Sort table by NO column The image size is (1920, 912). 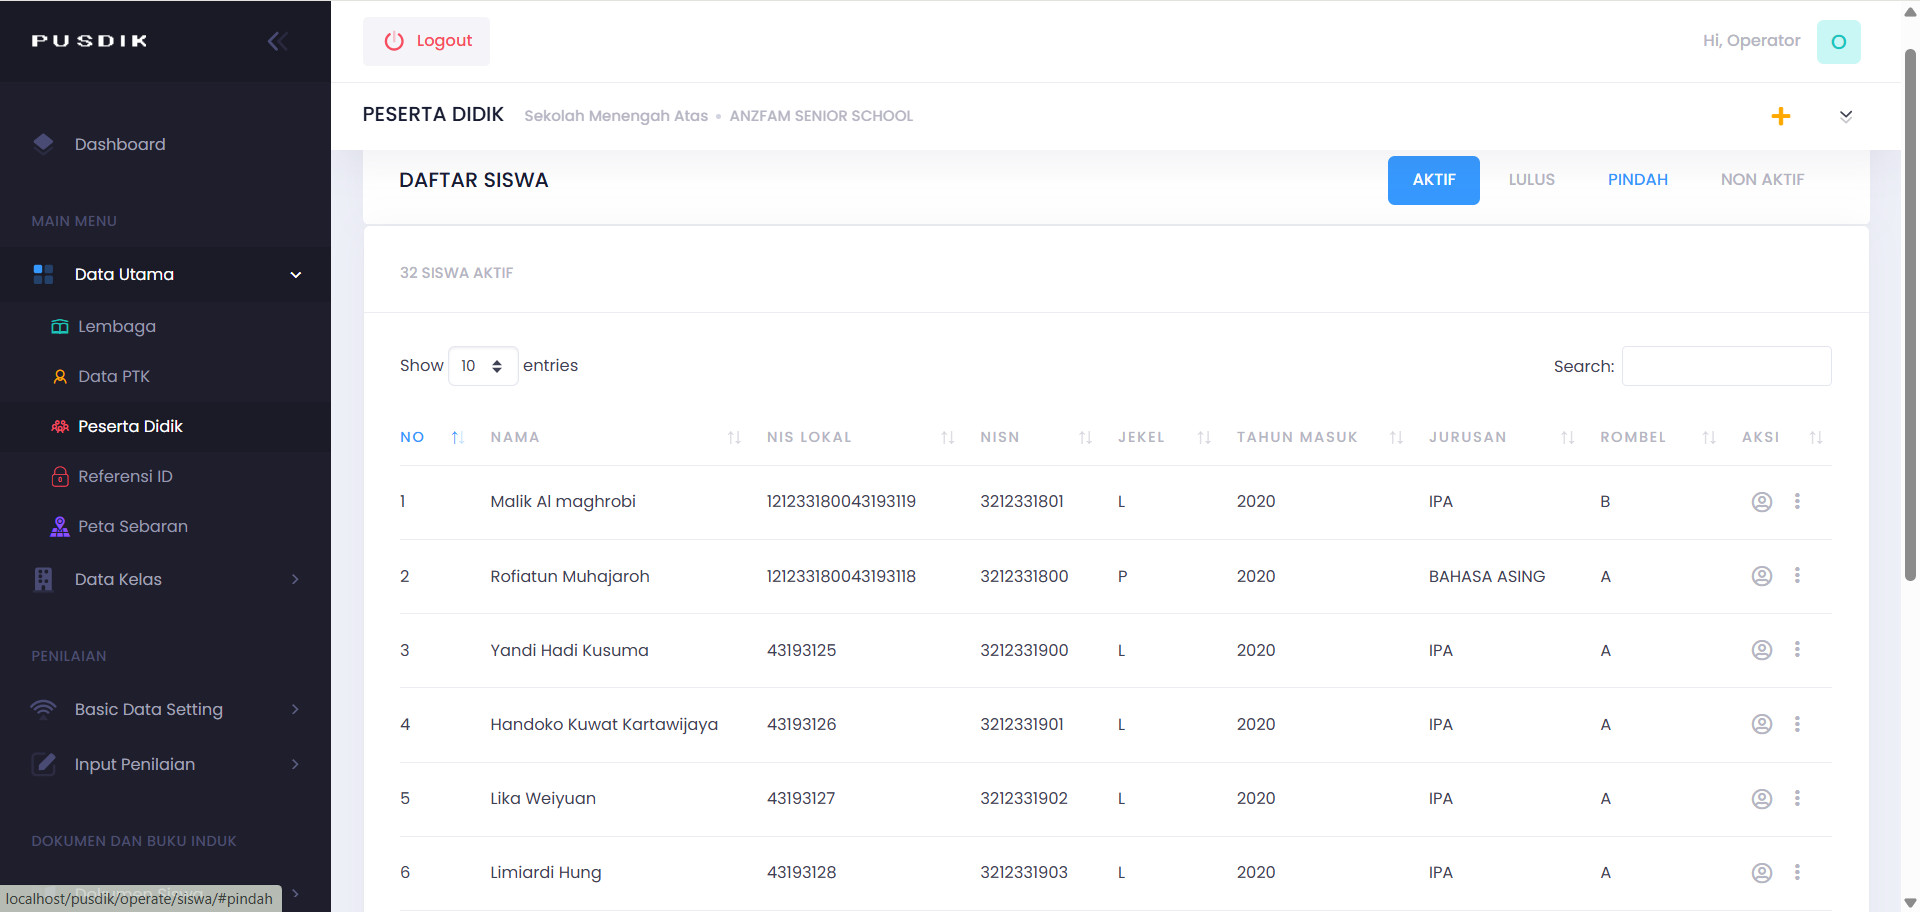pos(412,437)
